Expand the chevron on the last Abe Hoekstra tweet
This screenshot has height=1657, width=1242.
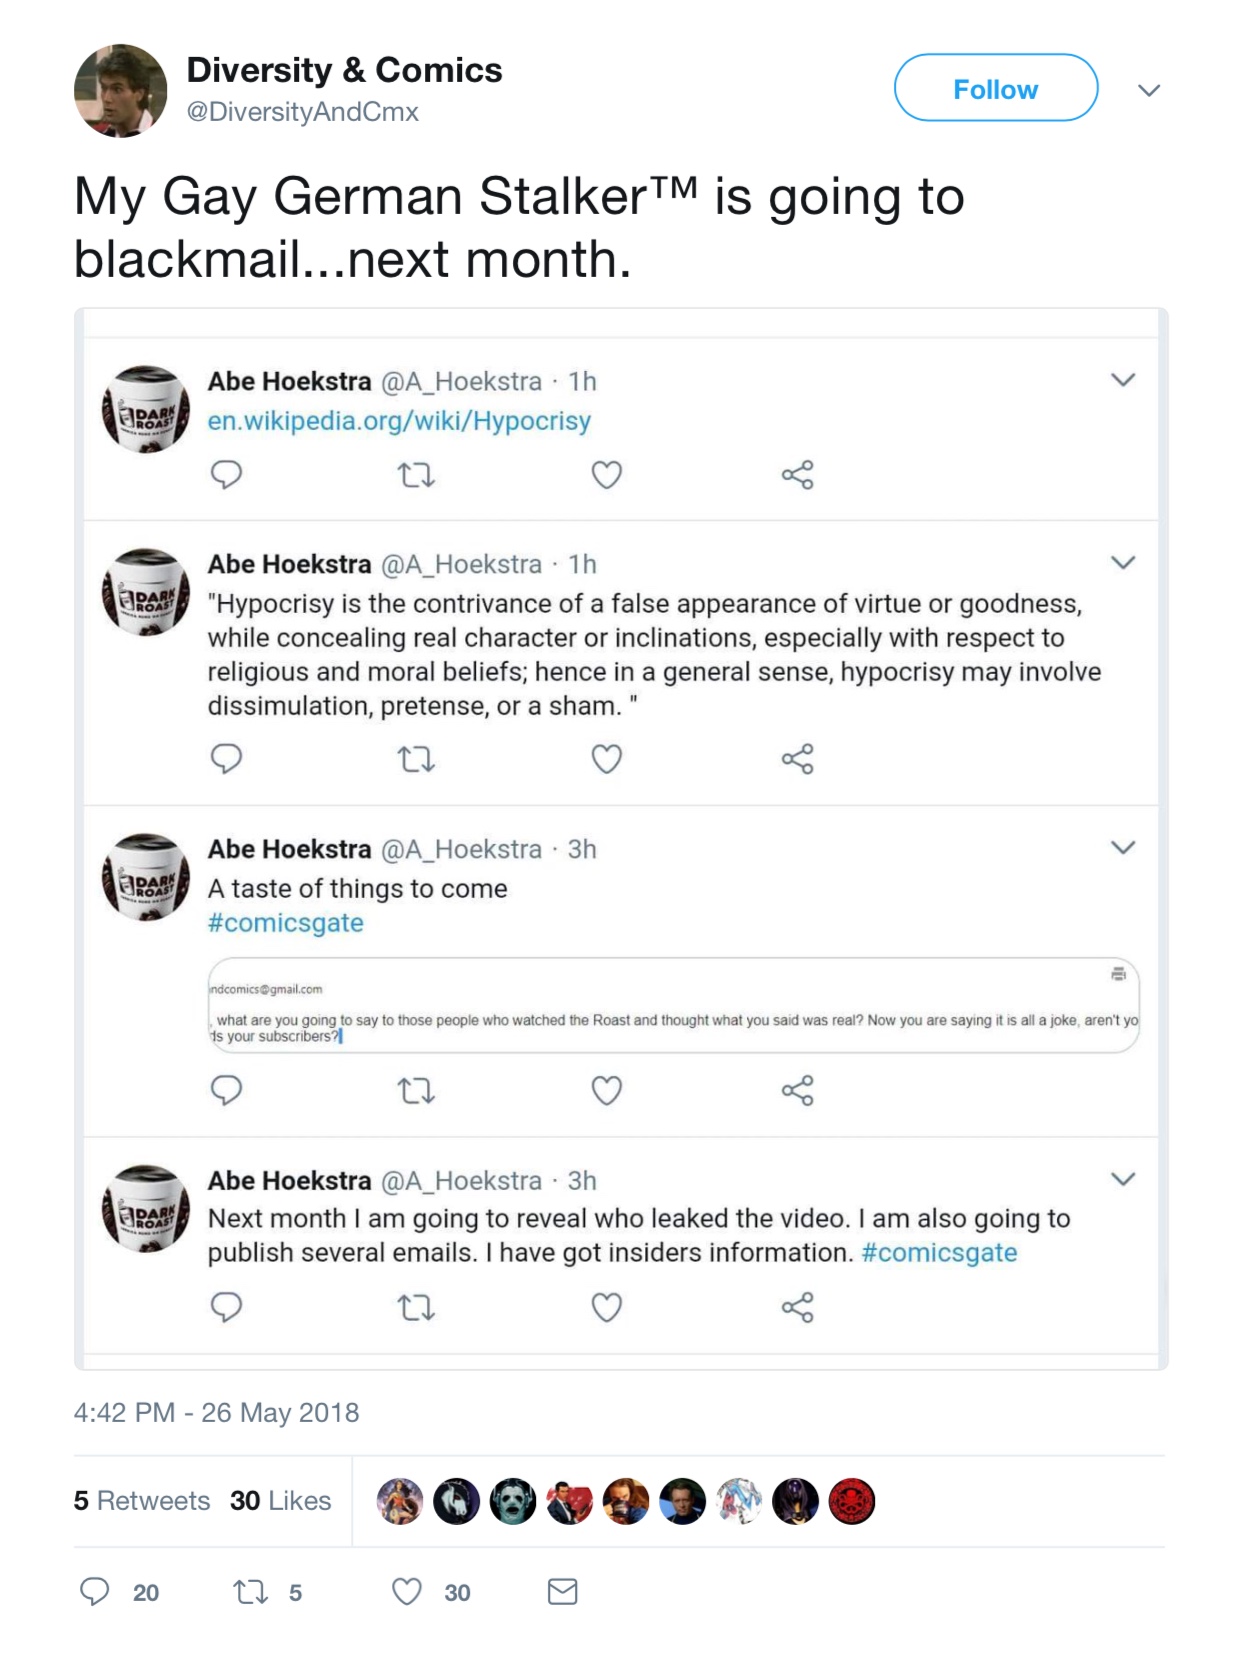pyautogui.click(x=1123, y=1179)
